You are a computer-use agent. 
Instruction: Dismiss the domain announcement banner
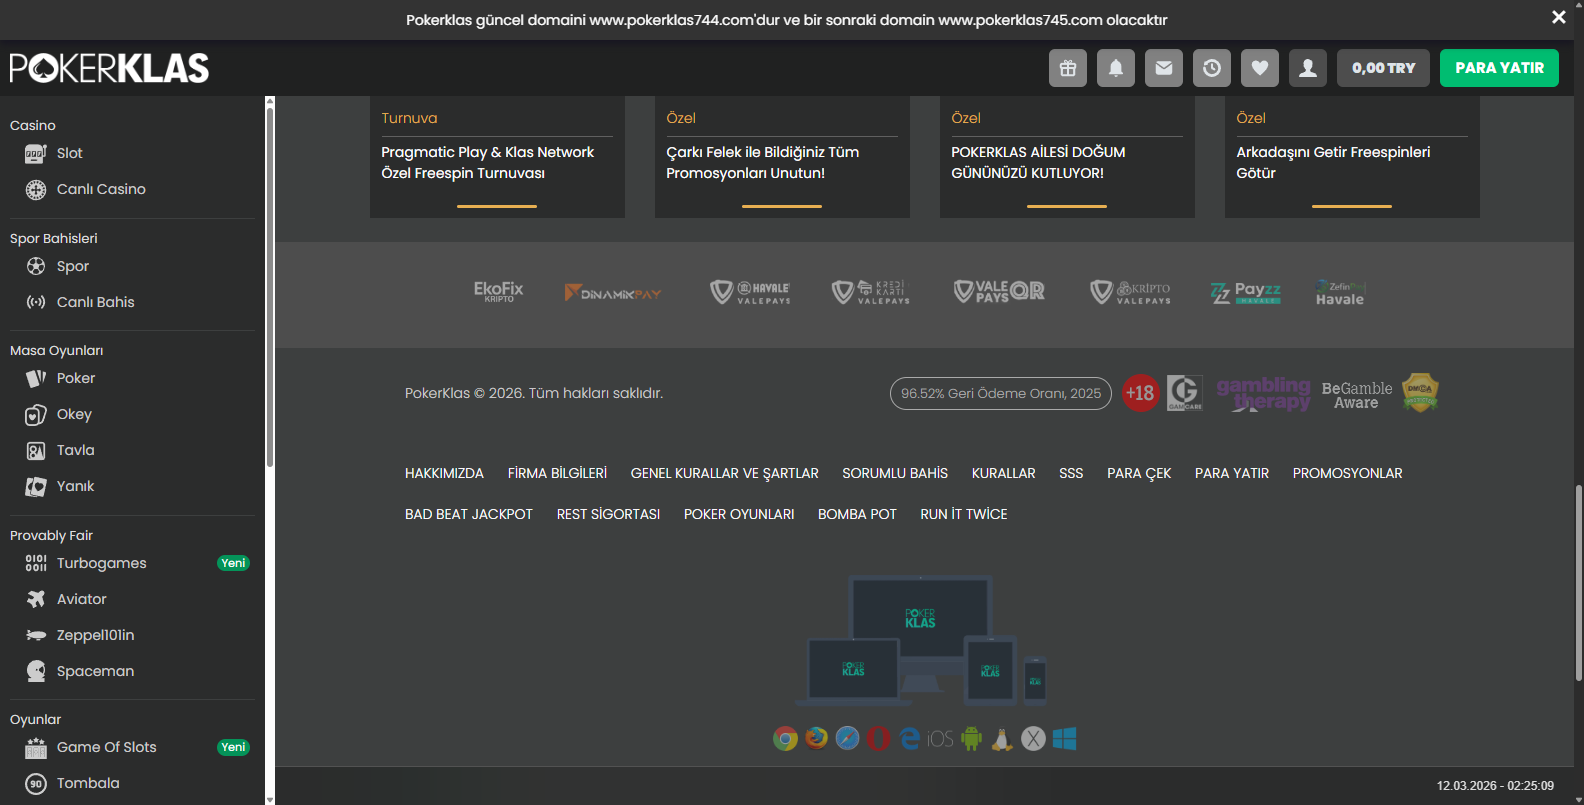point(1558,17)
